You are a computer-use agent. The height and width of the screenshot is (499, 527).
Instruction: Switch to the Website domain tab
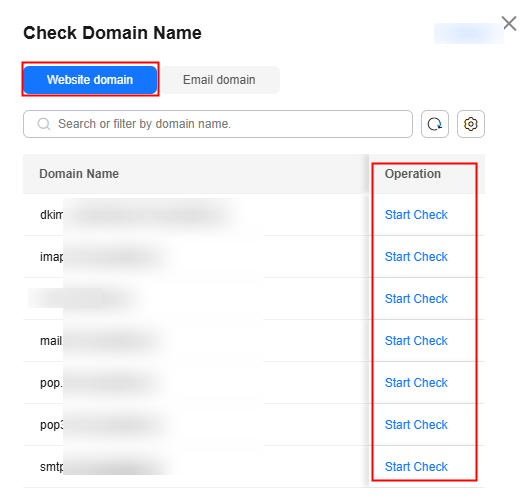[90, 80]
